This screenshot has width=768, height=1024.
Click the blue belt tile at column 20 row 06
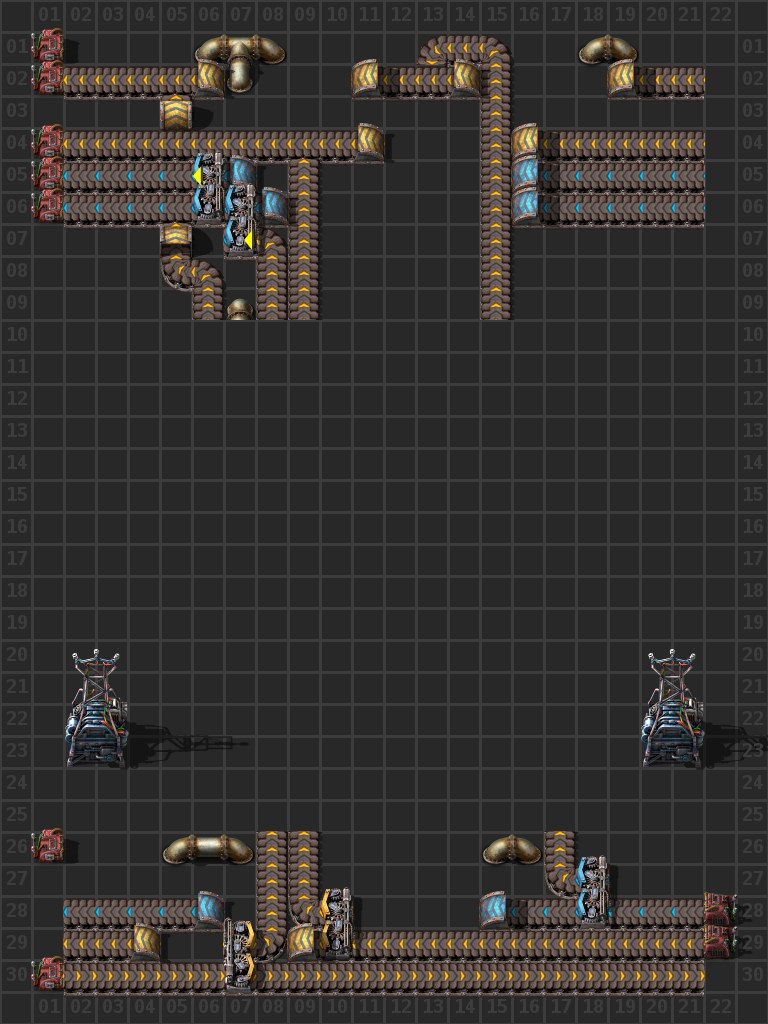[x=656, y=206]
